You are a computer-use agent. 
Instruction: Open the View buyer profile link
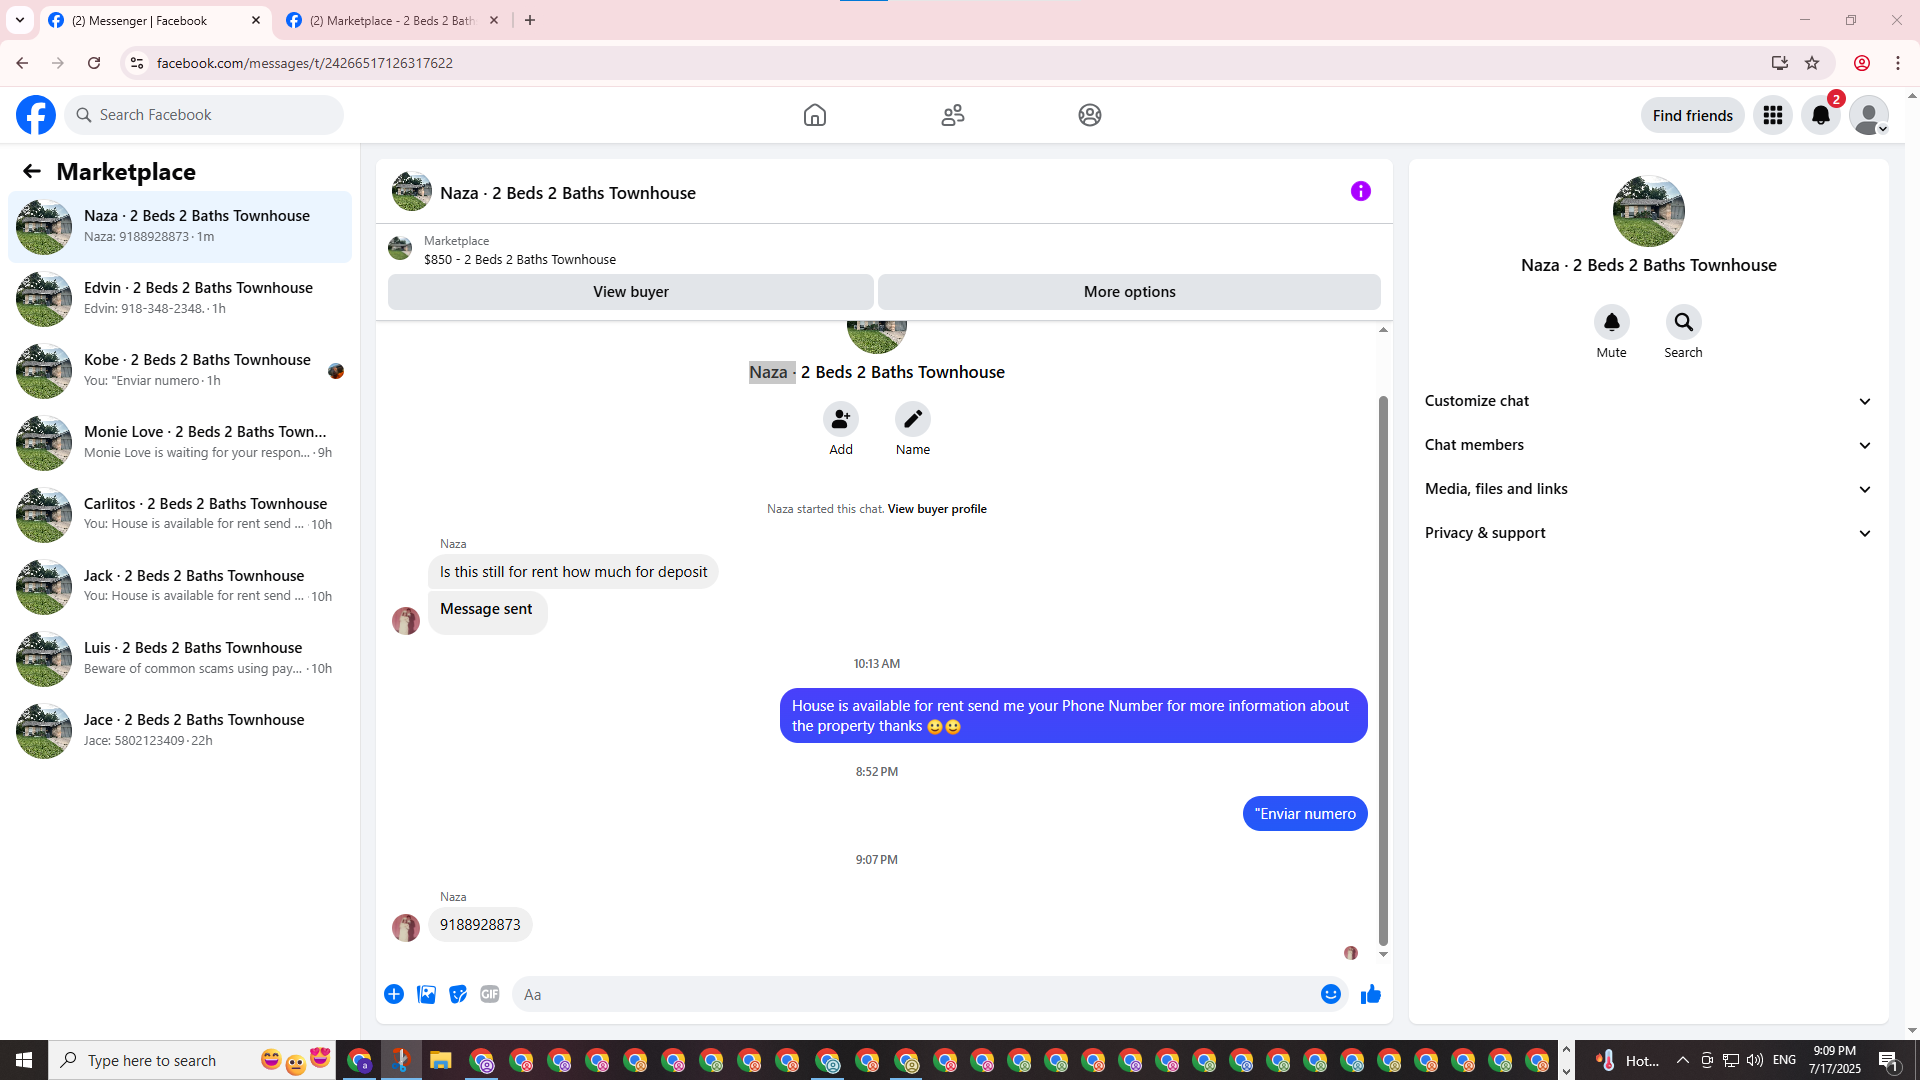click(x=937, y=509)
